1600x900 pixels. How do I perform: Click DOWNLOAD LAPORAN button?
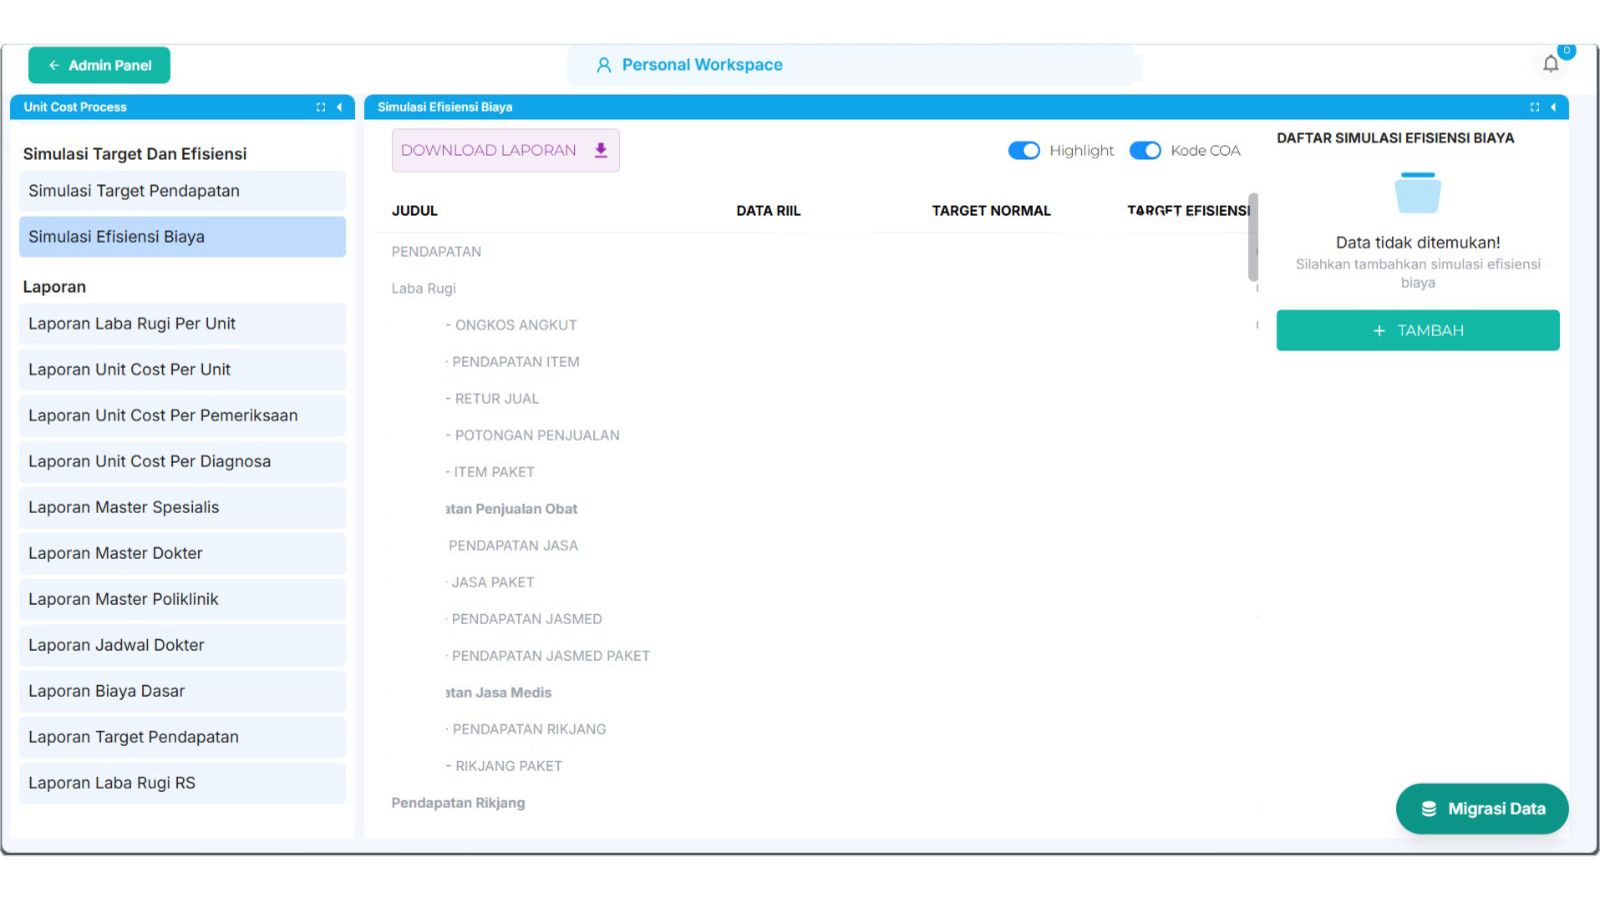click(506, 150)
